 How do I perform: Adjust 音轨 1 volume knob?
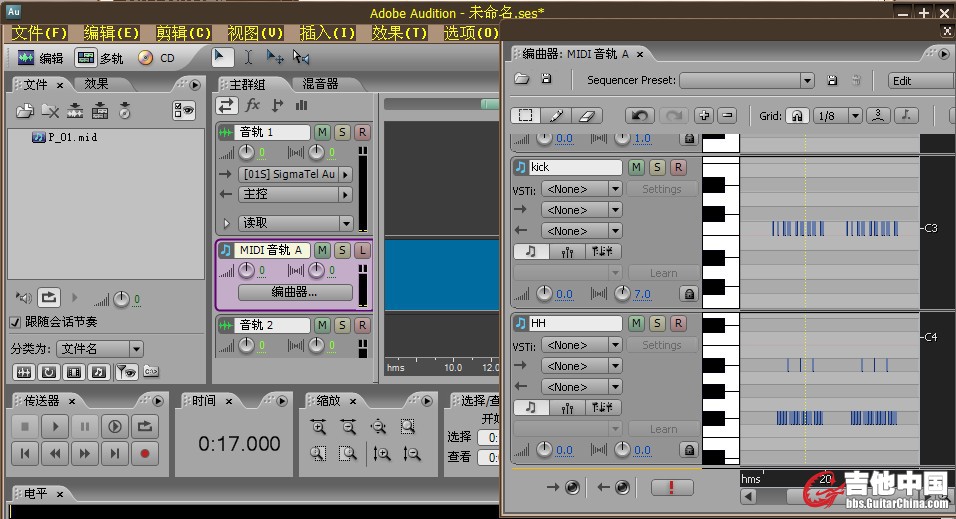click(x=246, y=152)
